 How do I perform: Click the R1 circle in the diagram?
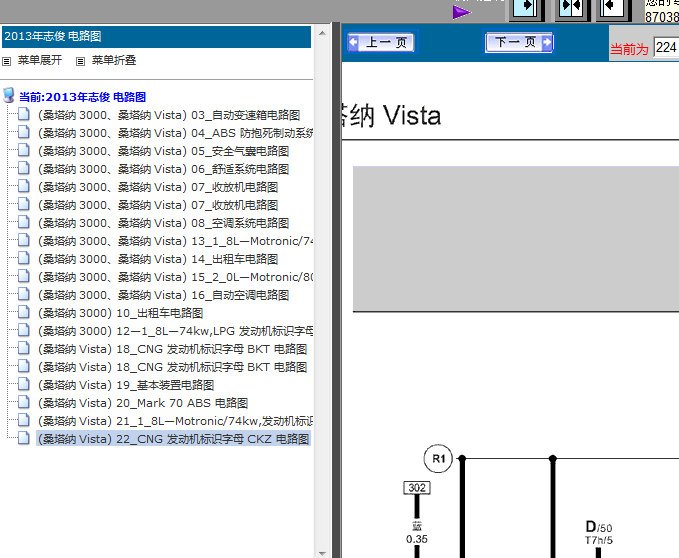(x=438, y=458)
